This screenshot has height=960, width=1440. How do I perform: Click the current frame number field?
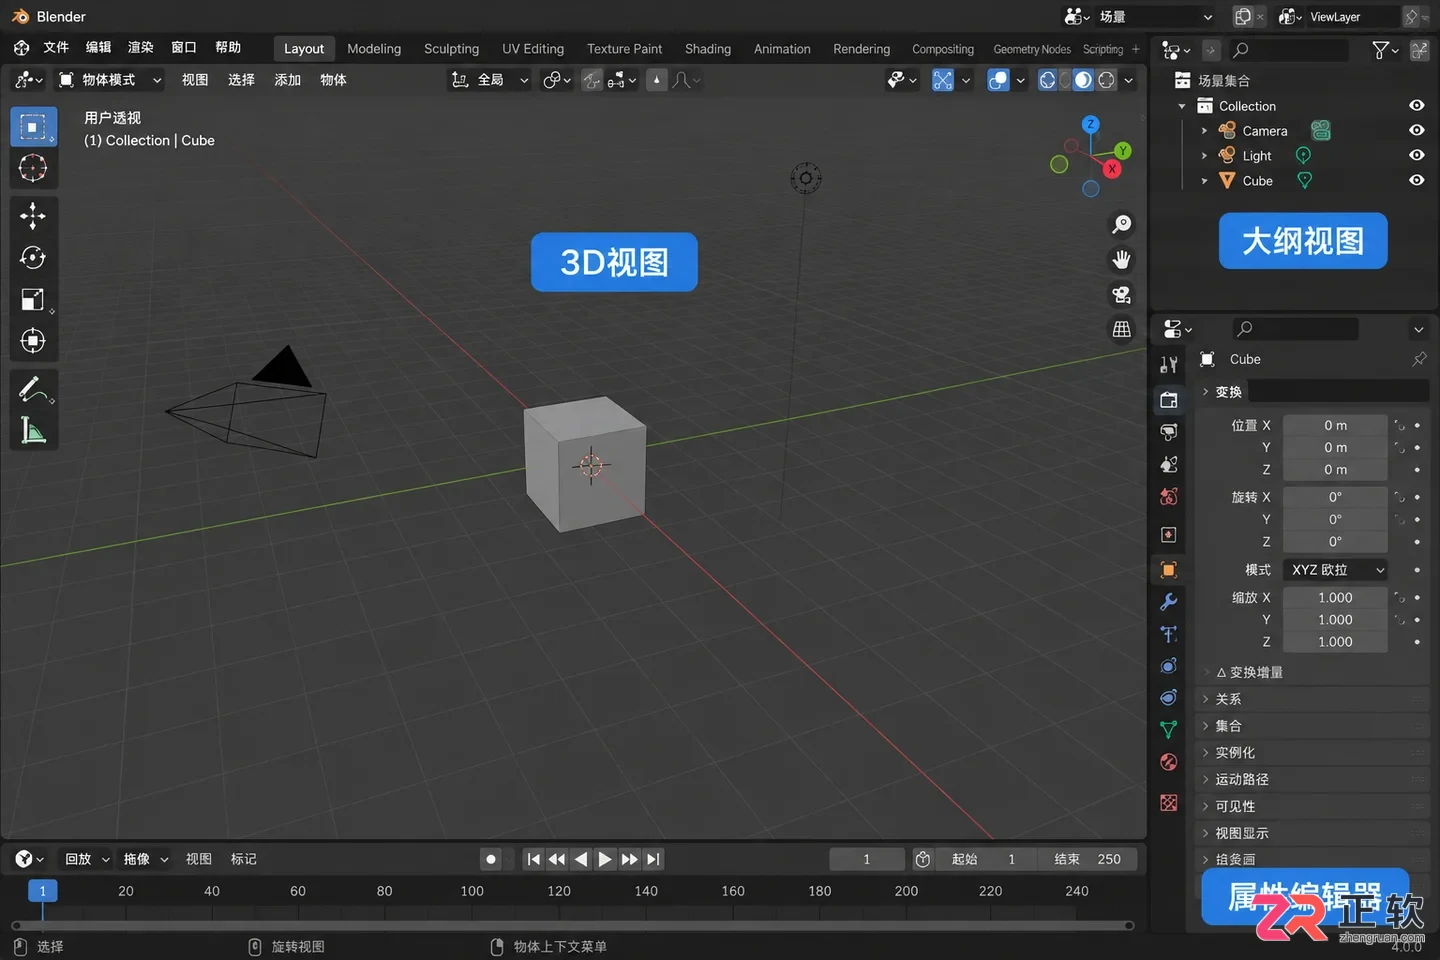coord(867,859)
